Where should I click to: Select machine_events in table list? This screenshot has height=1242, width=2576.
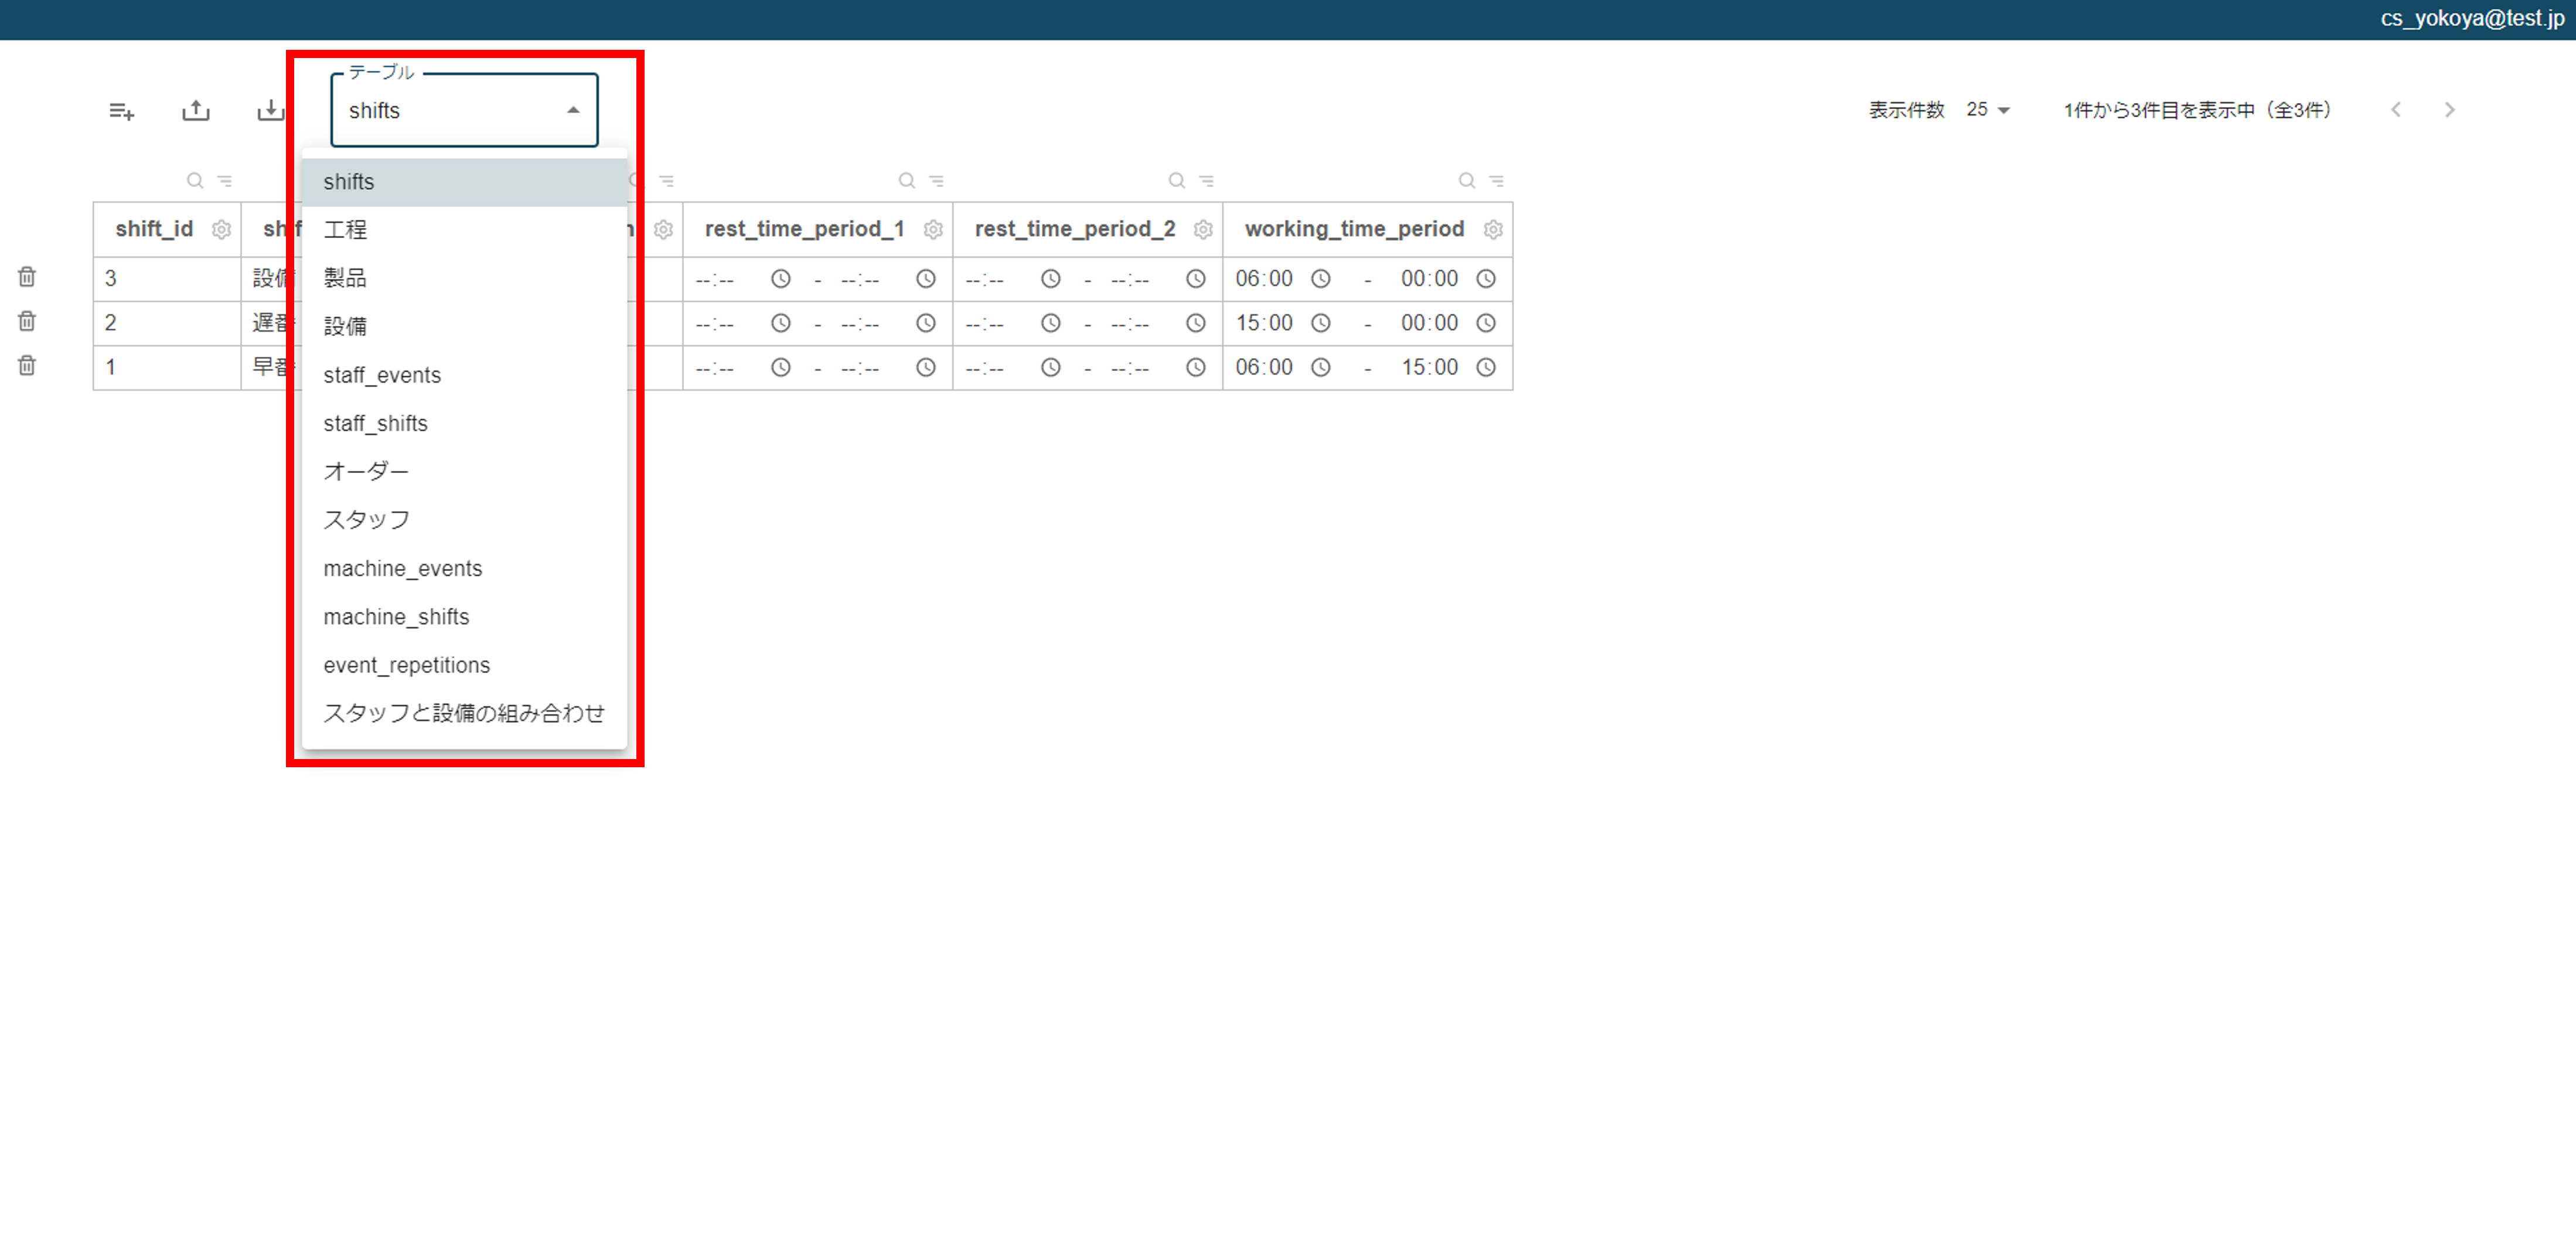(x=464, y=568)
